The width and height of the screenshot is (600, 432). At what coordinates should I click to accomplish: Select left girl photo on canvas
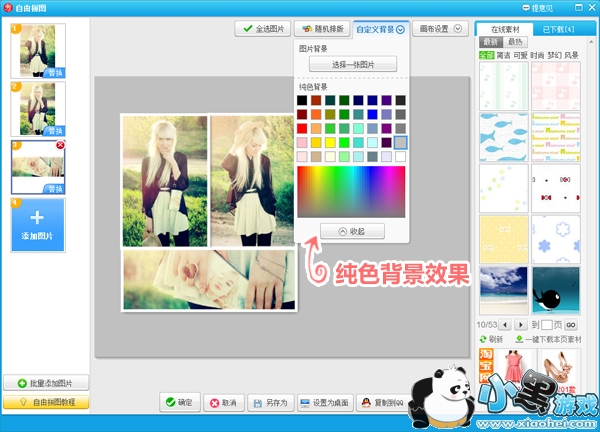coord(165,181)
